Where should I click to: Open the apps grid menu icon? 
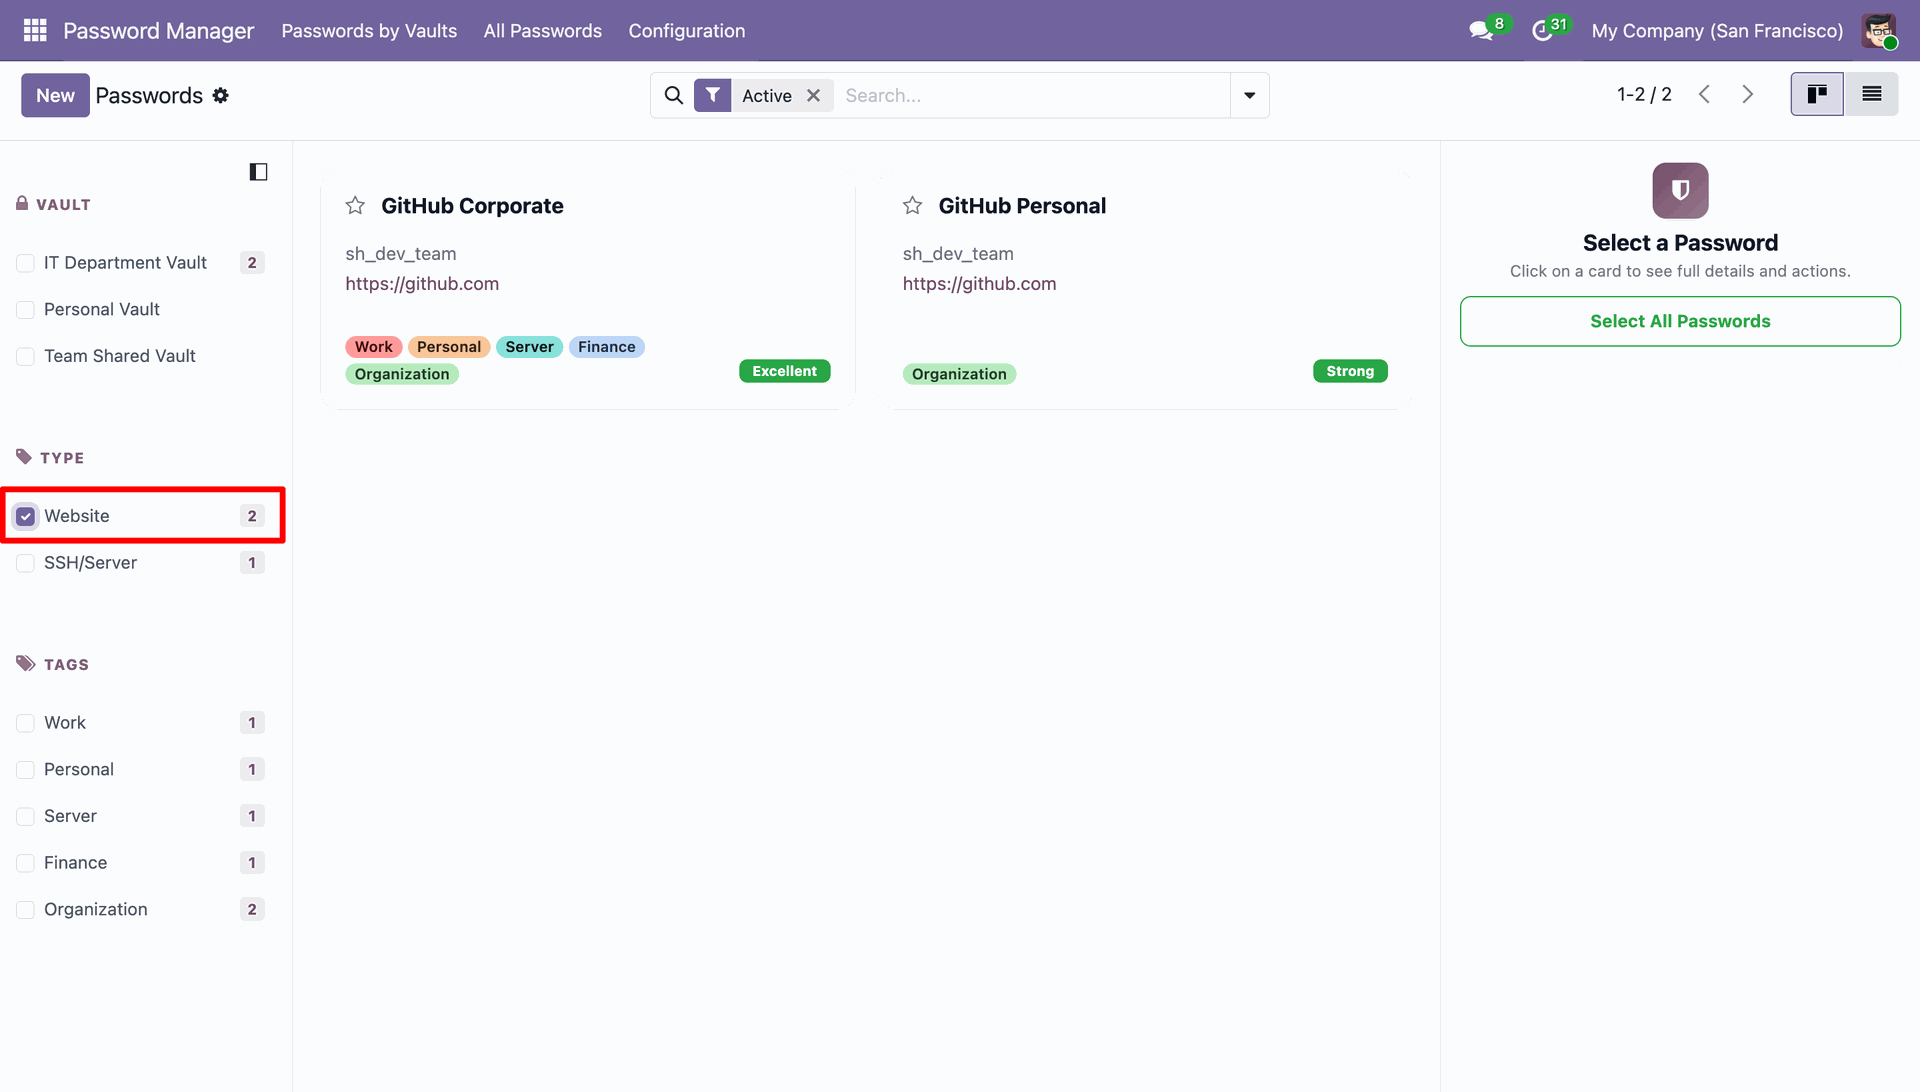[35, 31]
